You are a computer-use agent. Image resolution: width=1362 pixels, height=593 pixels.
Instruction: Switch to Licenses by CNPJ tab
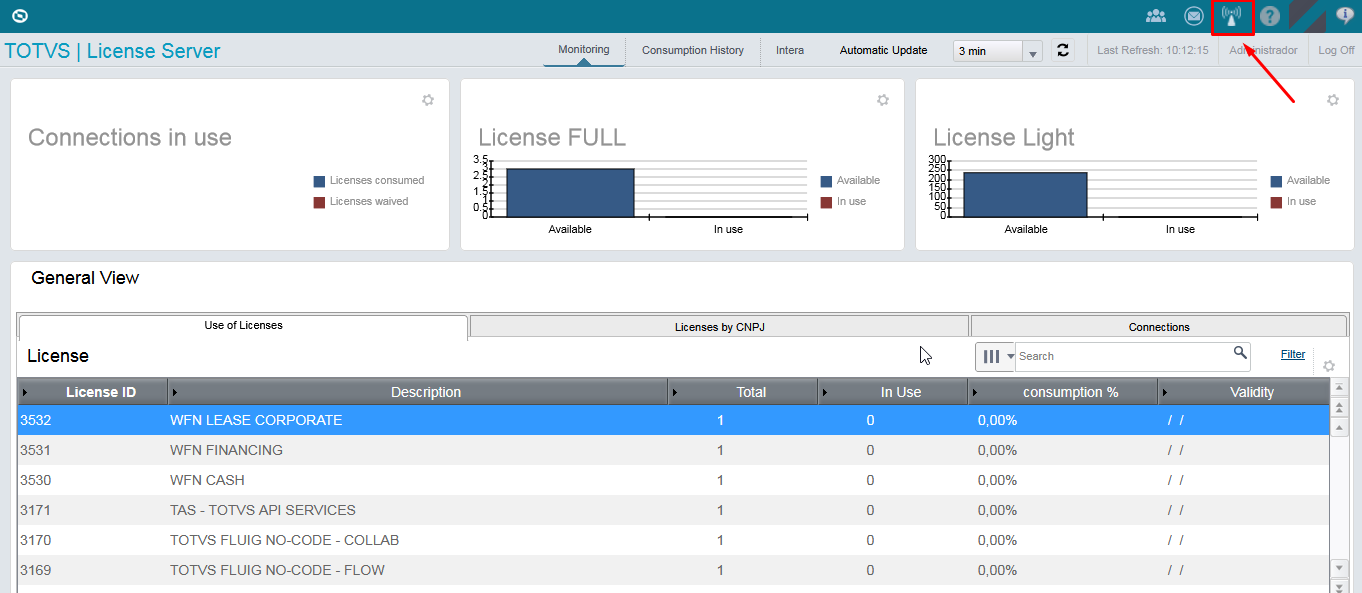click(x=720, y=327)
